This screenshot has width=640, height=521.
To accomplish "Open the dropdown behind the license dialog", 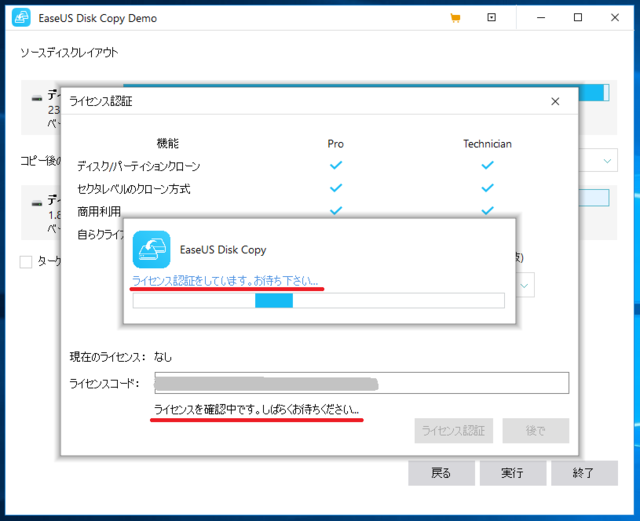I will click(x=524, y=285).
